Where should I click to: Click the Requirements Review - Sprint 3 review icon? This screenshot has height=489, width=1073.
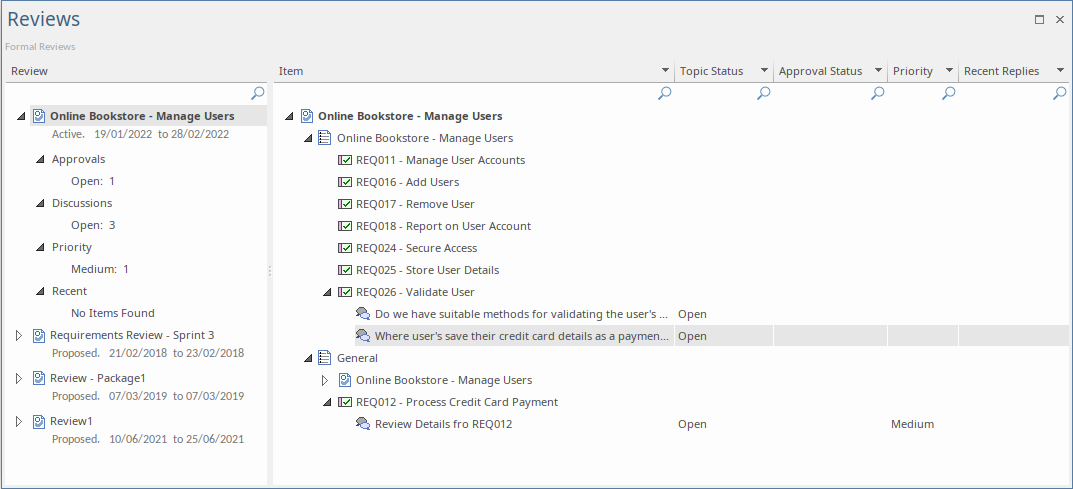coord(39,336)
